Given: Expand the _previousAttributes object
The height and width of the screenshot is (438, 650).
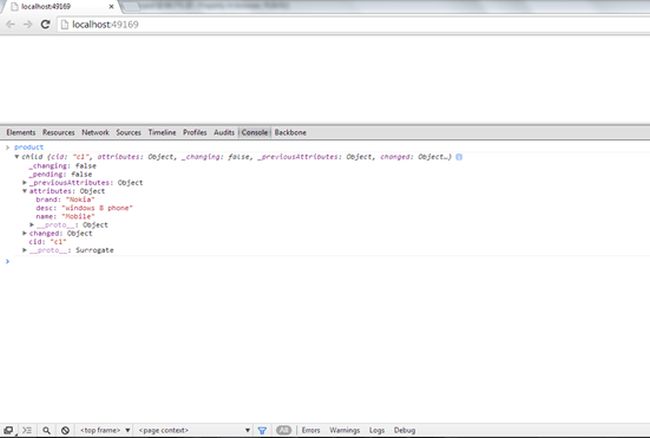Looking at the screenshot, I should [x=24, y=182].
